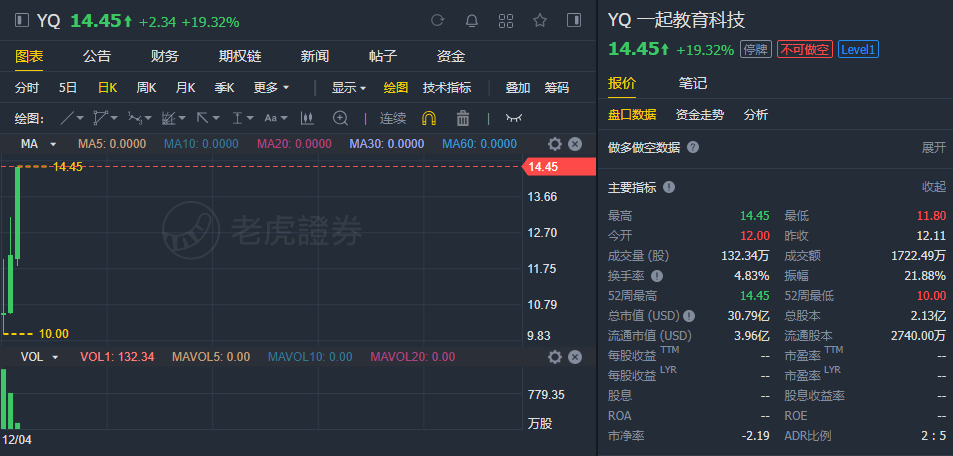This screenshot has width=953, height=456.
Task: Select the 日K daily candlestick view
Action: tap(108, 88)
